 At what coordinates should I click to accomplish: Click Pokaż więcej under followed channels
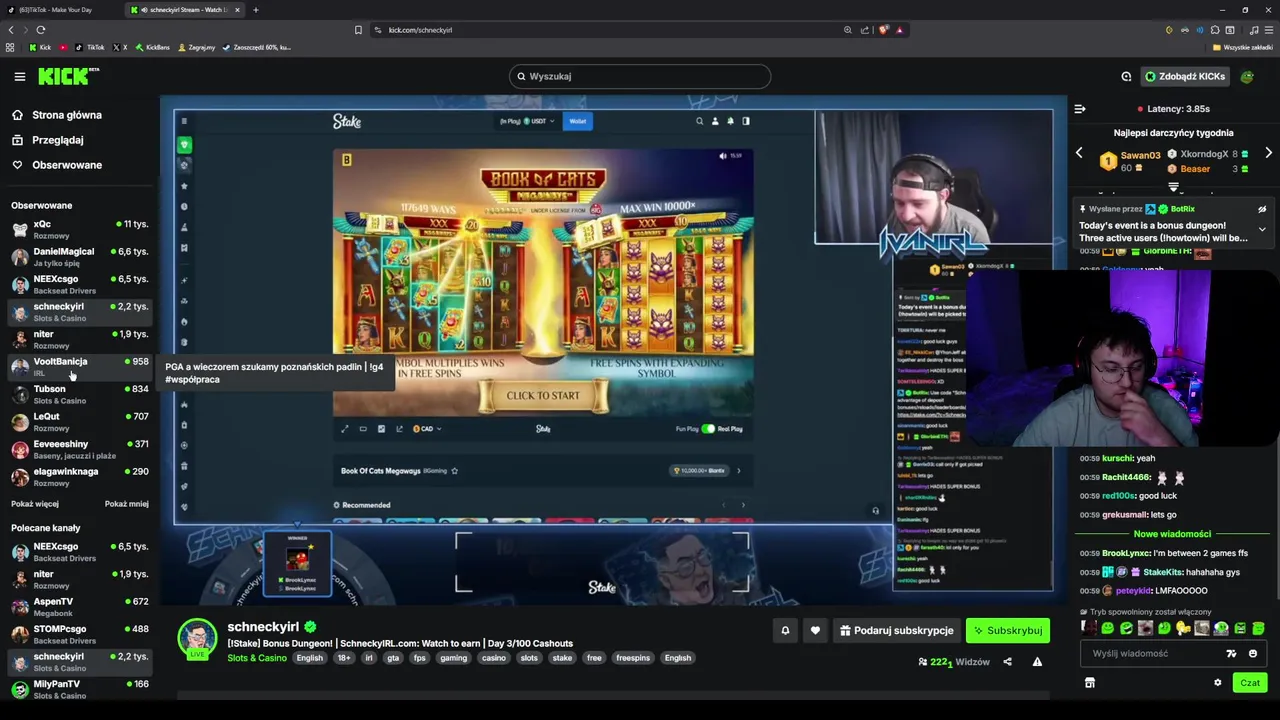tap(35, 504)
